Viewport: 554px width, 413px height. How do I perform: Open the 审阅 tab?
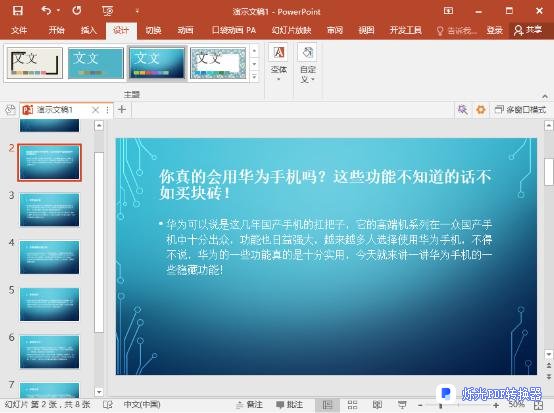(335, 30)
